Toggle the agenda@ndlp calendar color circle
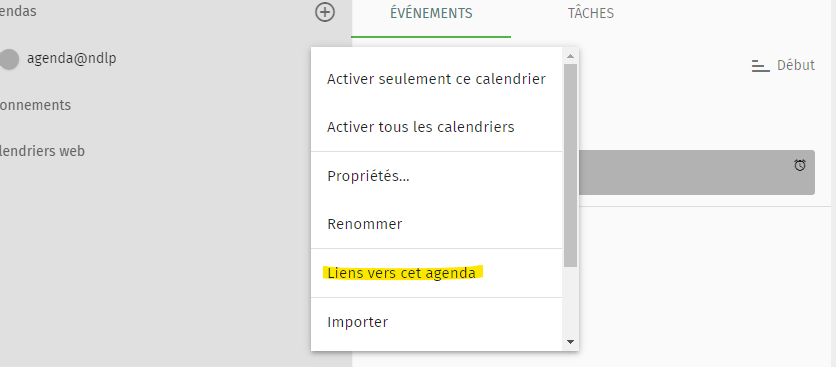 point(9,59)
